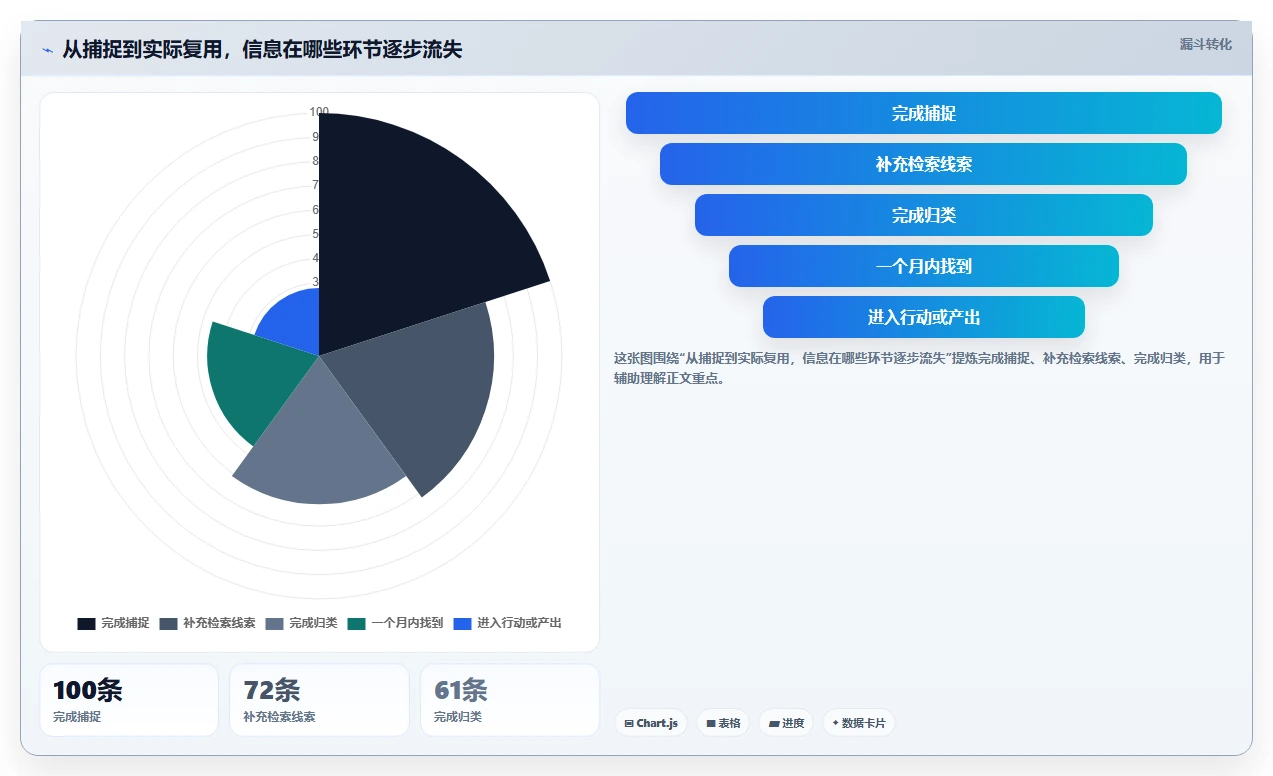This screenshot has width=1273, height=776.
Task: Click the icon in Chart.js chip
Action: pos(629,723)
